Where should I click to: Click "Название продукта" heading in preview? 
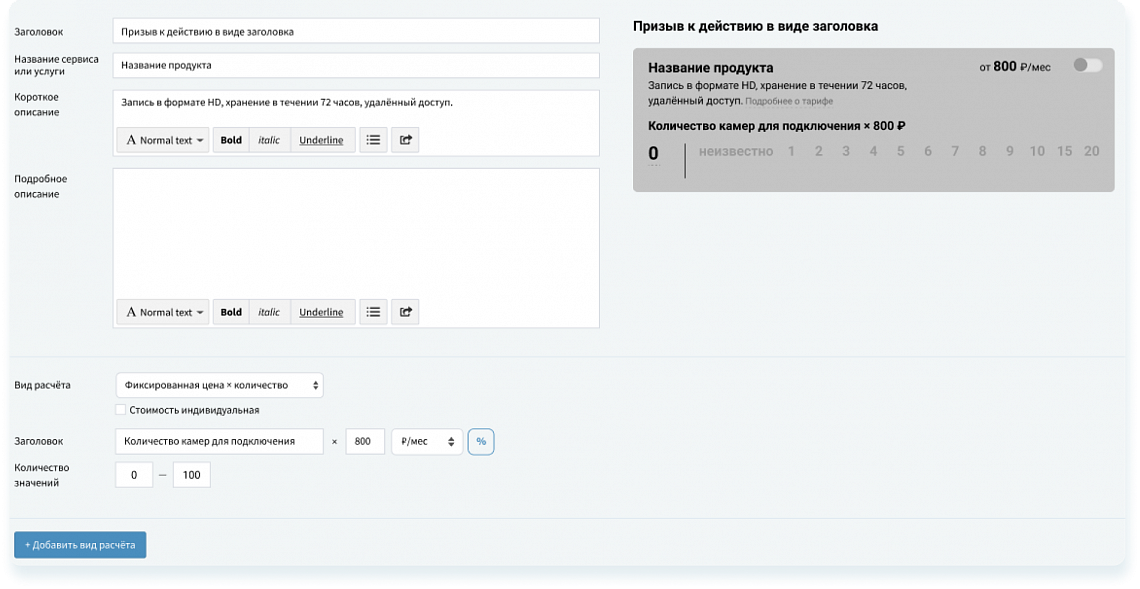point(710,68)
